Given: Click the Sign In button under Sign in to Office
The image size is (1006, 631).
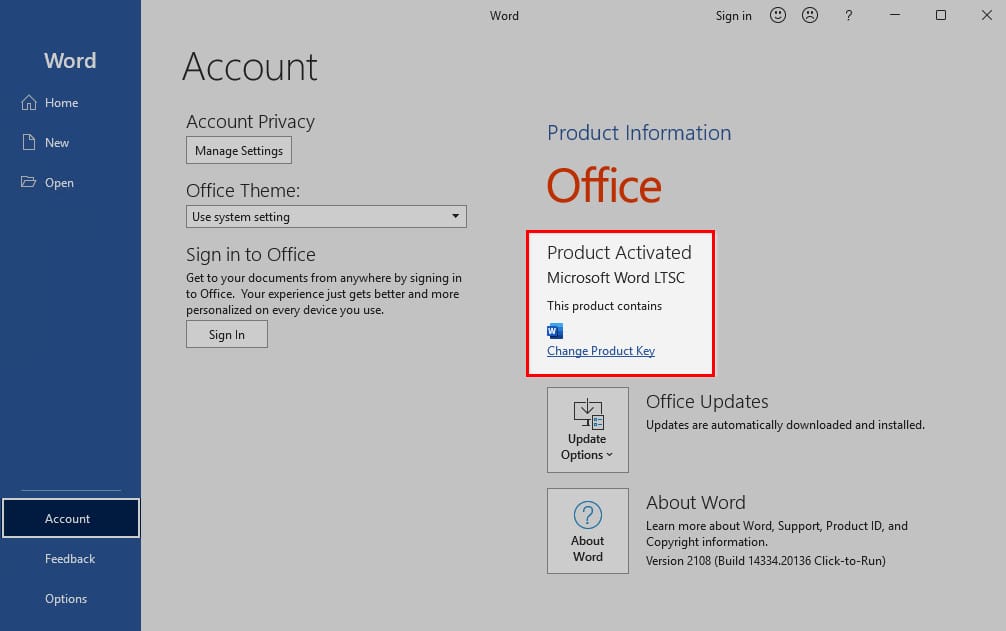Looking at the screenshot, I should [226, 334].
